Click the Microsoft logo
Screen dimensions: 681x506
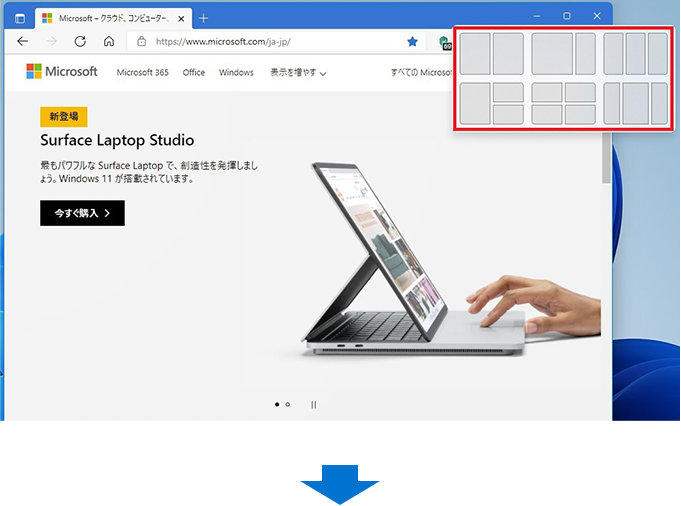point(62,71)
